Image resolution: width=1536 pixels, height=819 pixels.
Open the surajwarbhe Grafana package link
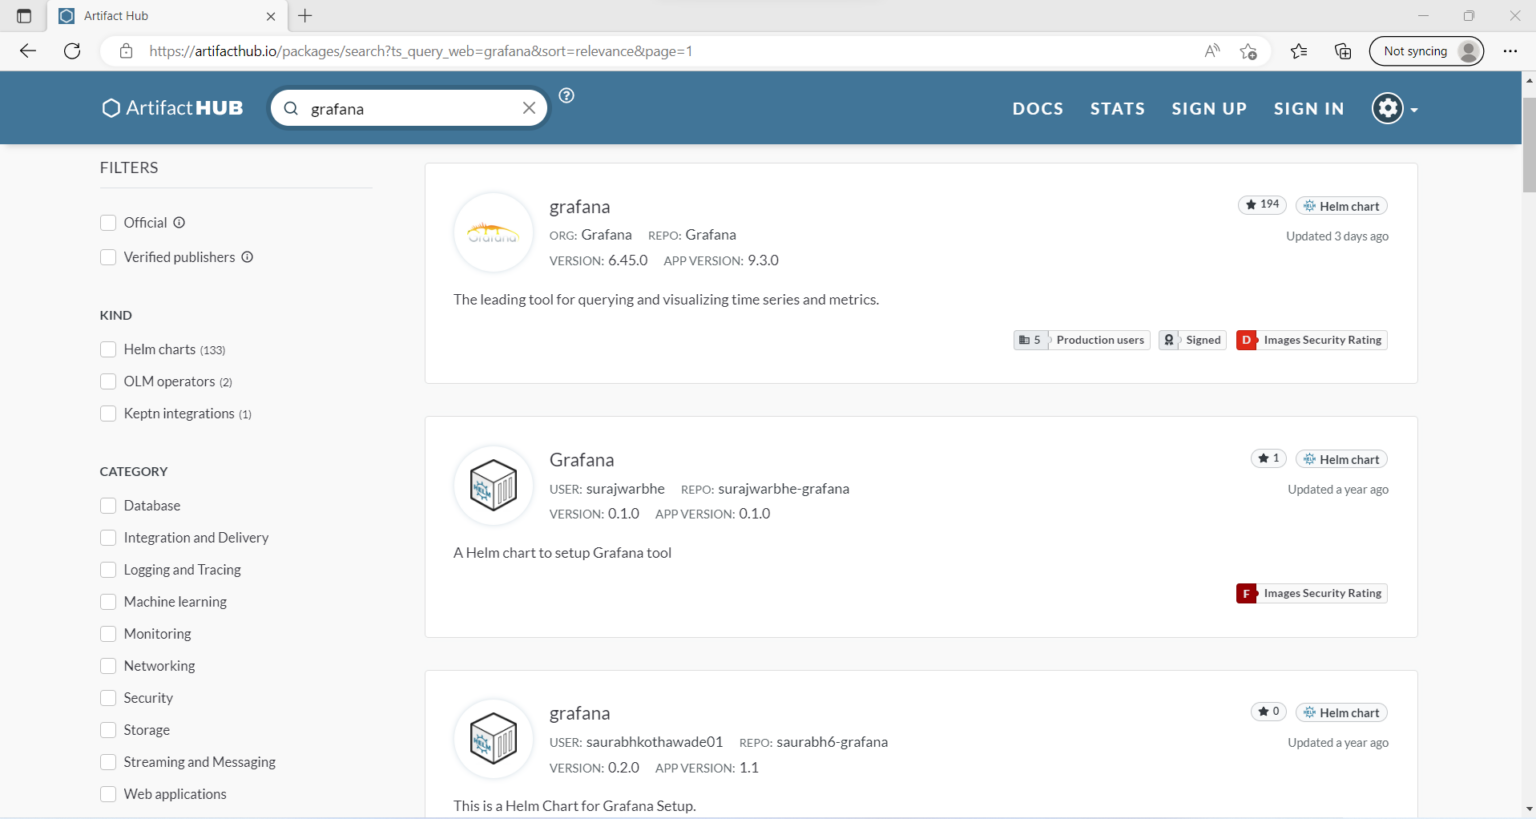(582, 459)
